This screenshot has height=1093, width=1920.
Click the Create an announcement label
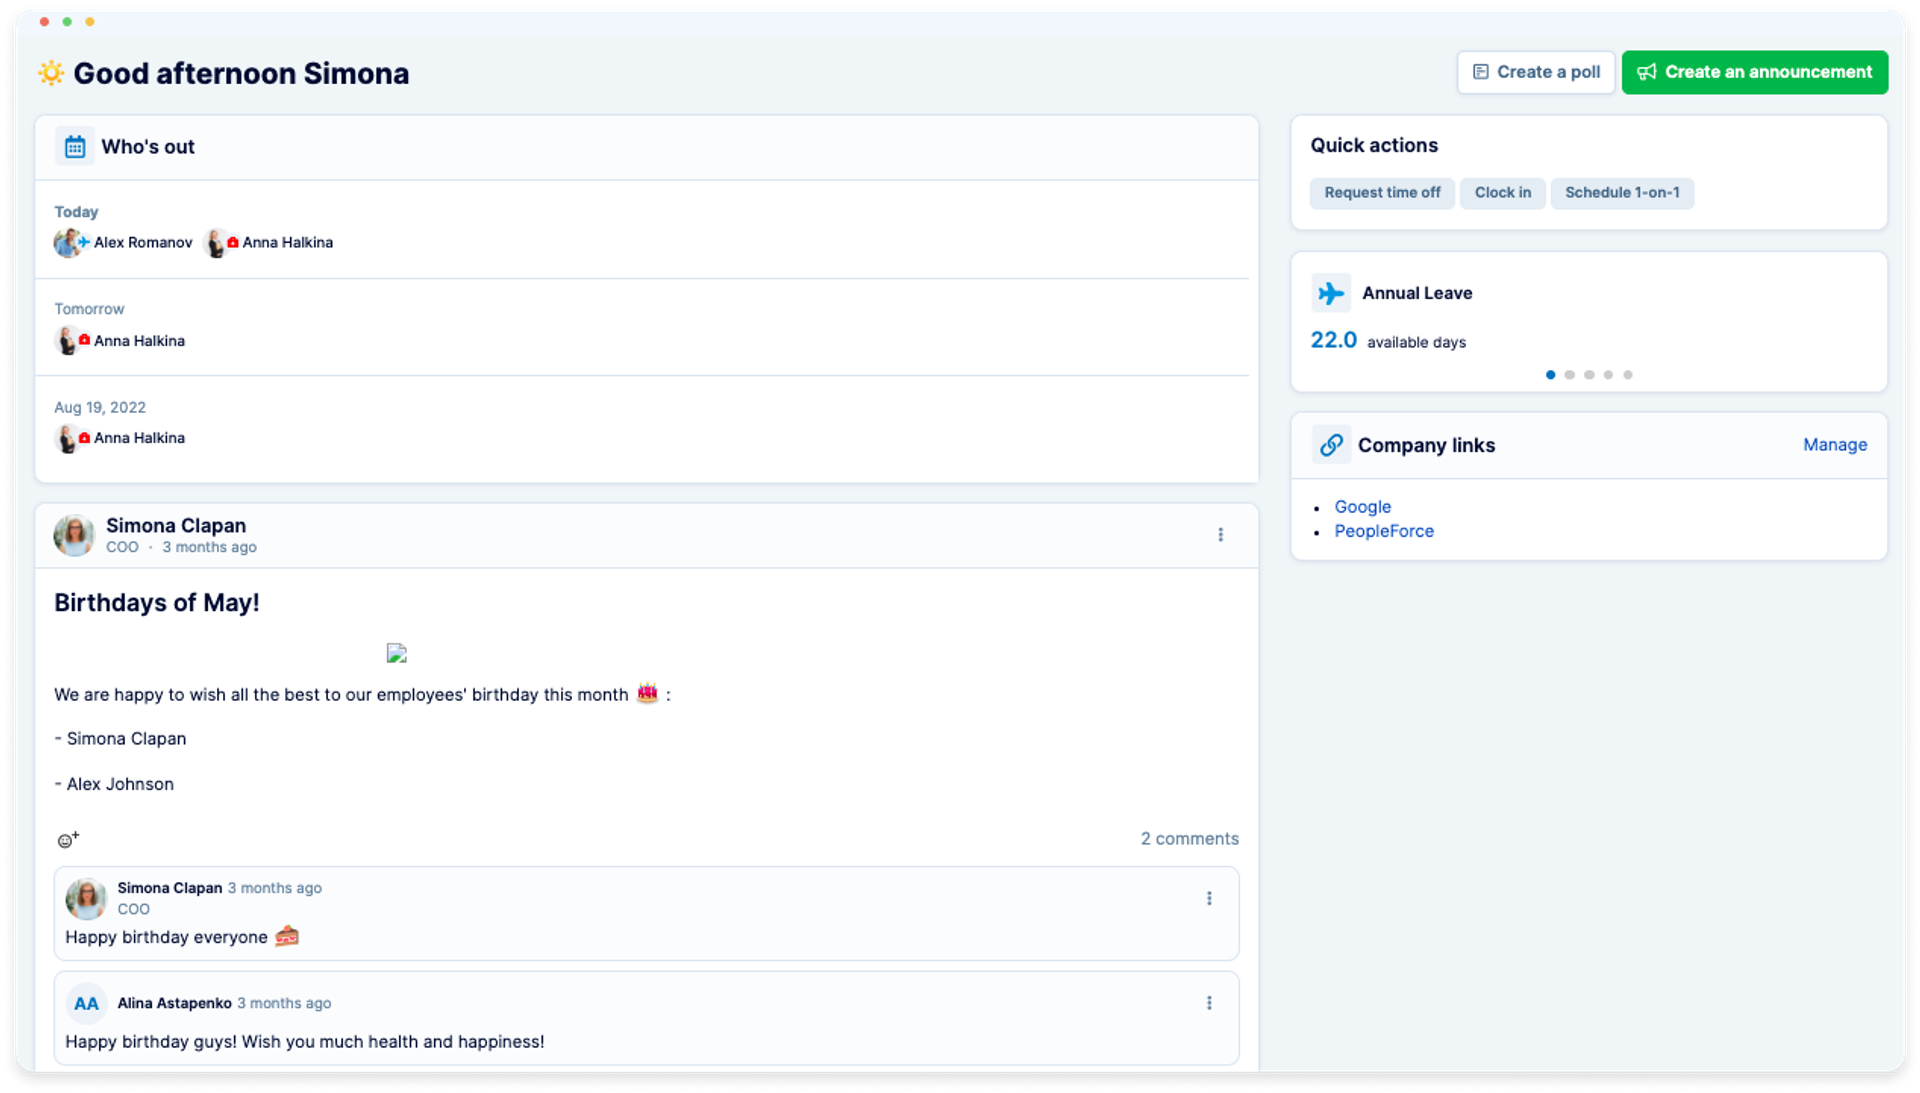pyautogui.click(x=1768, y=72)
